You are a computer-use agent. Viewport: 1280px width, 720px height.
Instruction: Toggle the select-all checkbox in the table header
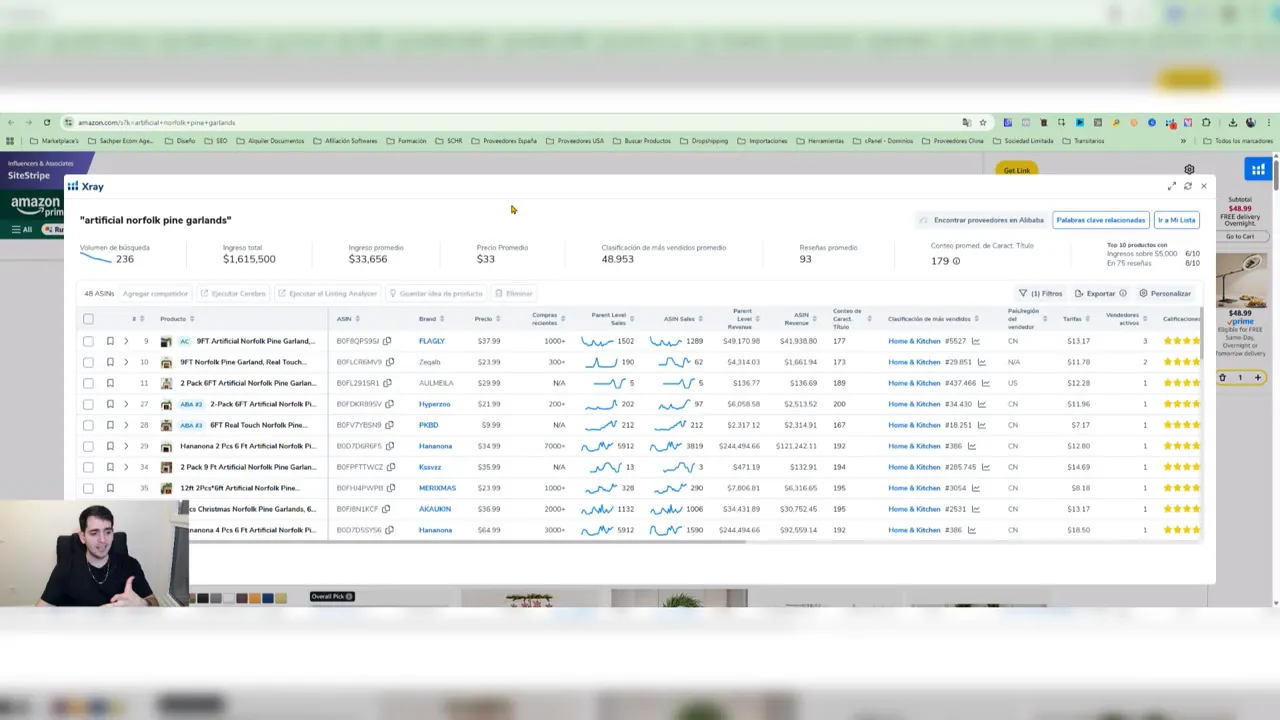coord(88,318)
